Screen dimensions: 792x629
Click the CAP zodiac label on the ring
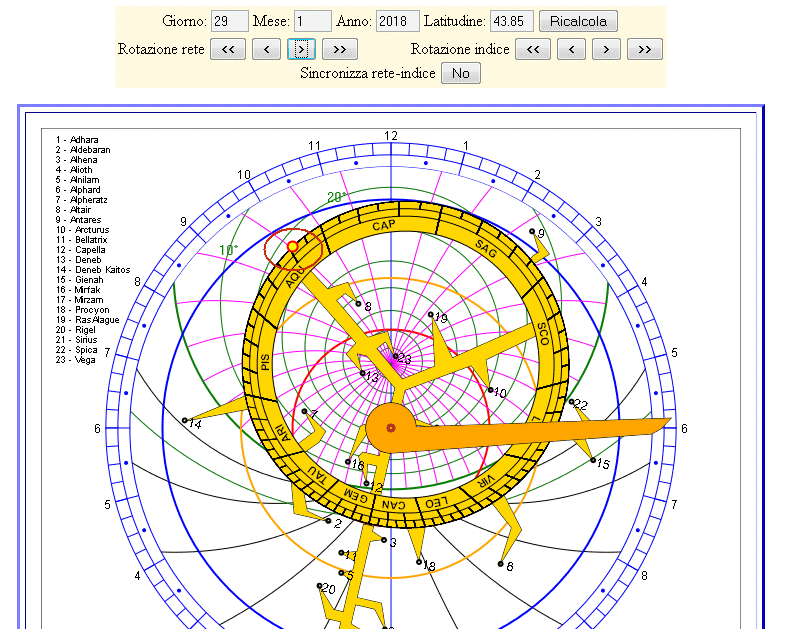384,226
